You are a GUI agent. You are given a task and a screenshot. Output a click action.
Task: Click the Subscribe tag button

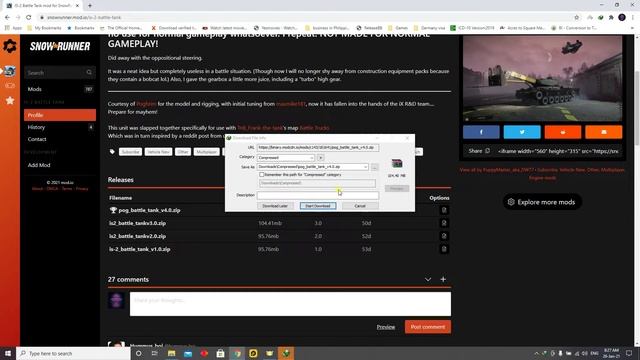click(130, 152)
